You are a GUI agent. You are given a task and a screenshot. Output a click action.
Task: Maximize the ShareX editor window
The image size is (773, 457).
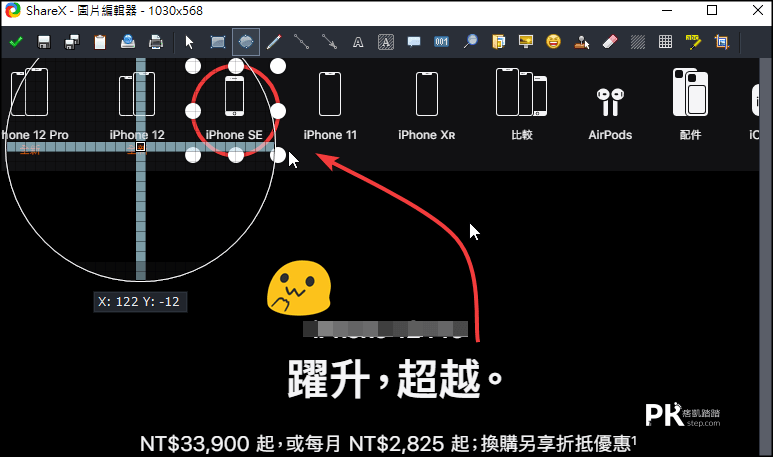point(712,10)
